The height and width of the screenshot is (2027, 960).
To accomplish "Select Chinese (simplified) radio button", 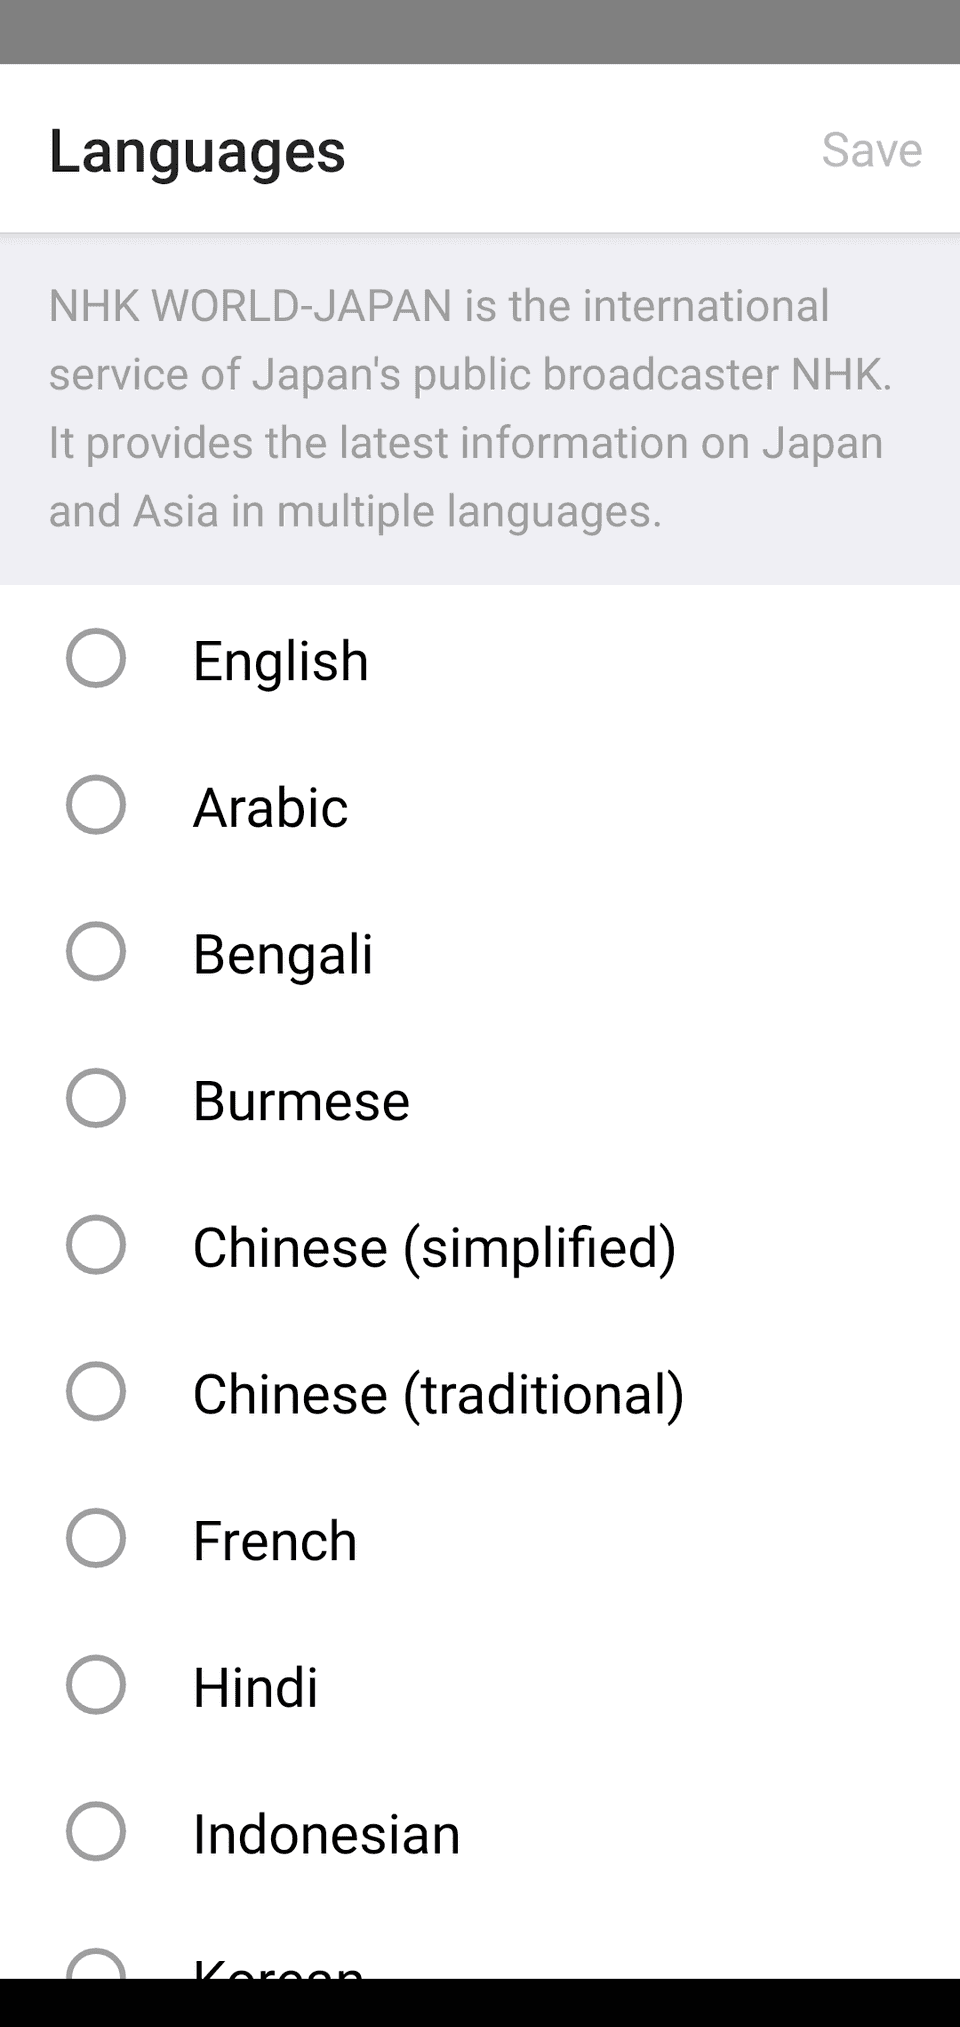I will (x=96, y=1245).
